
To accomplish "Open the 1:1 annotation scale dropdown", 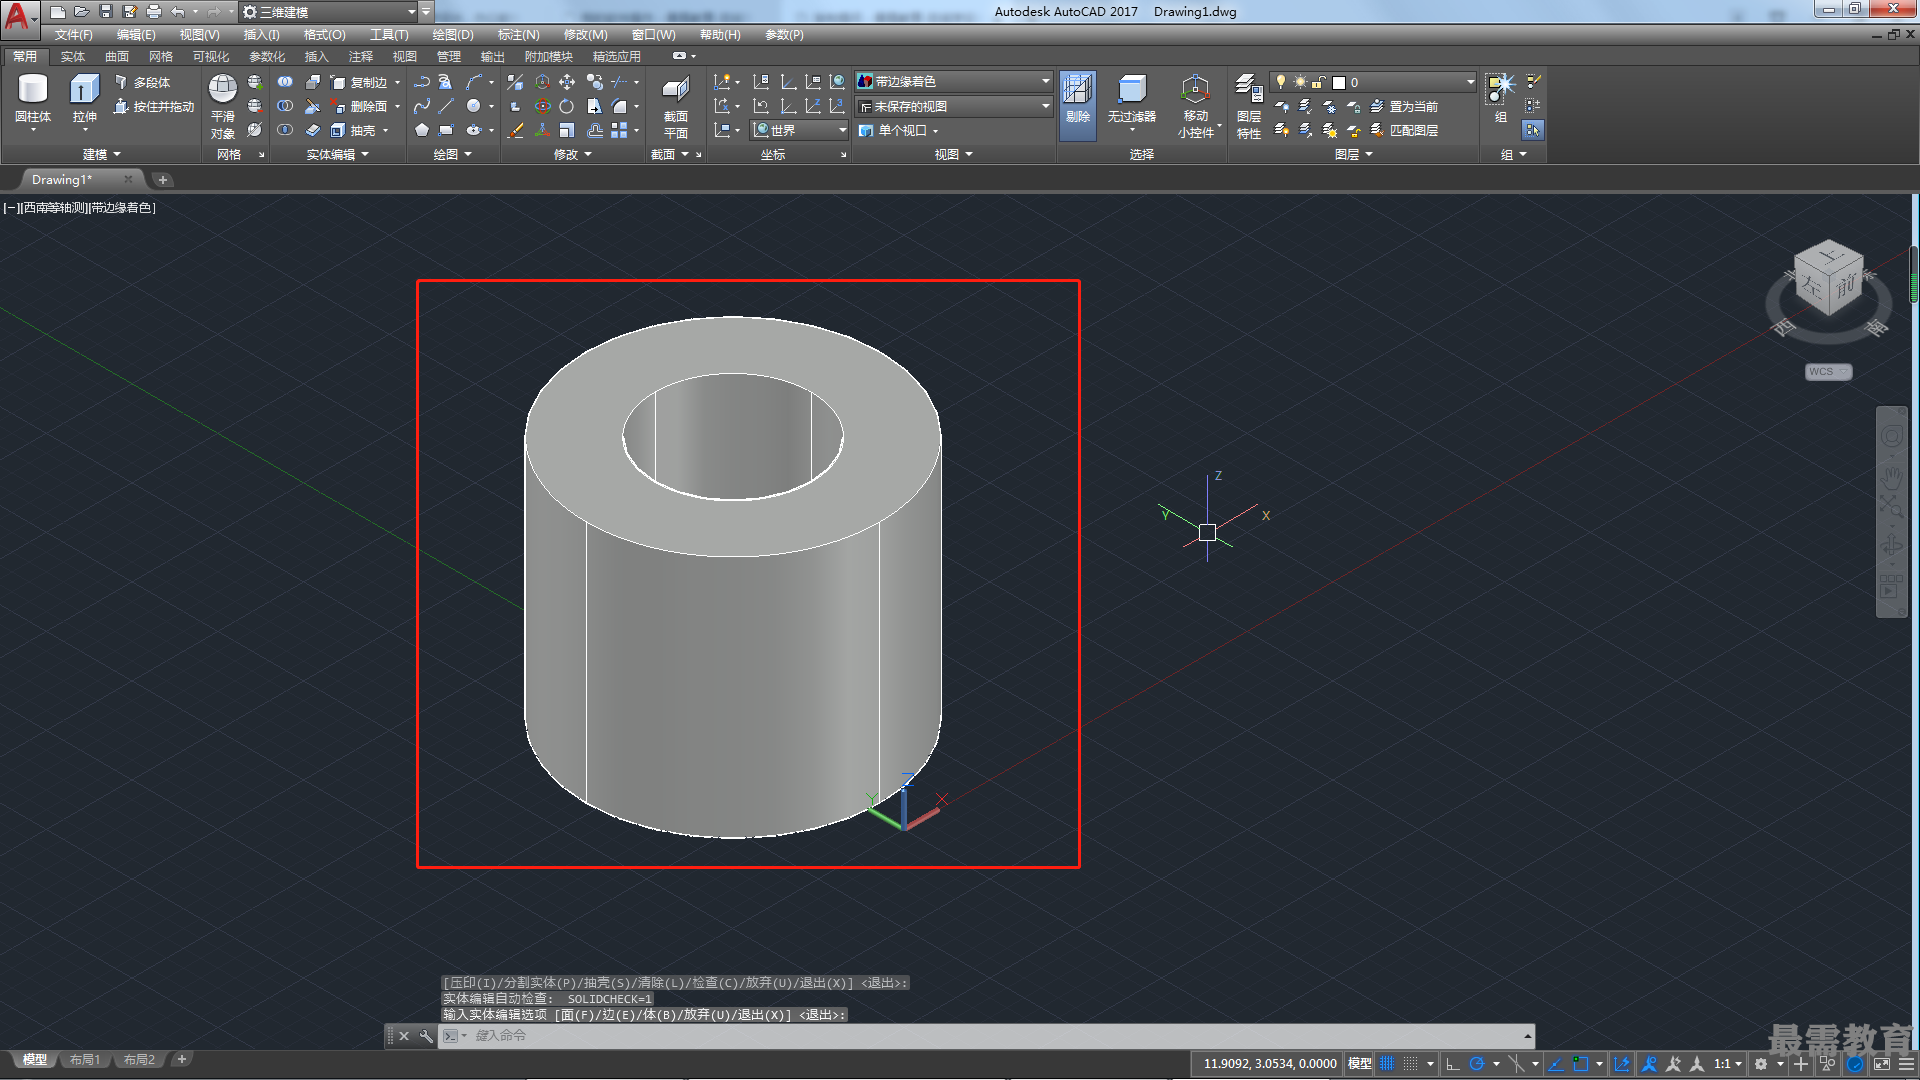I will click(1728, 1064).
